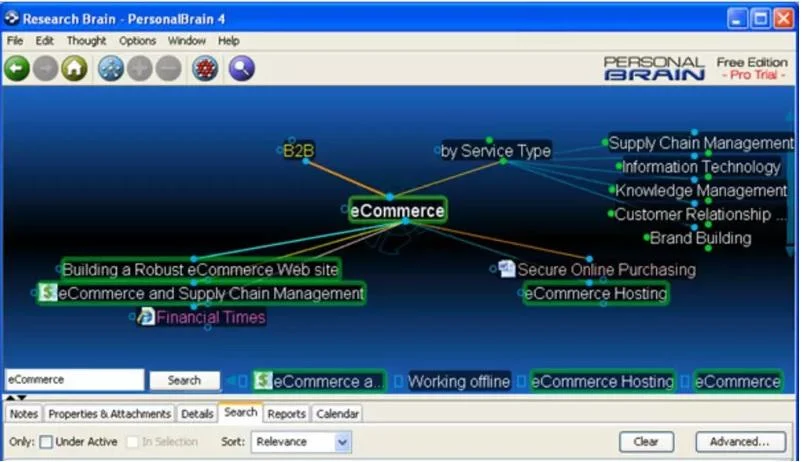Click the Search button
Screen dimensions: 802x462
[x=184, y=380]
